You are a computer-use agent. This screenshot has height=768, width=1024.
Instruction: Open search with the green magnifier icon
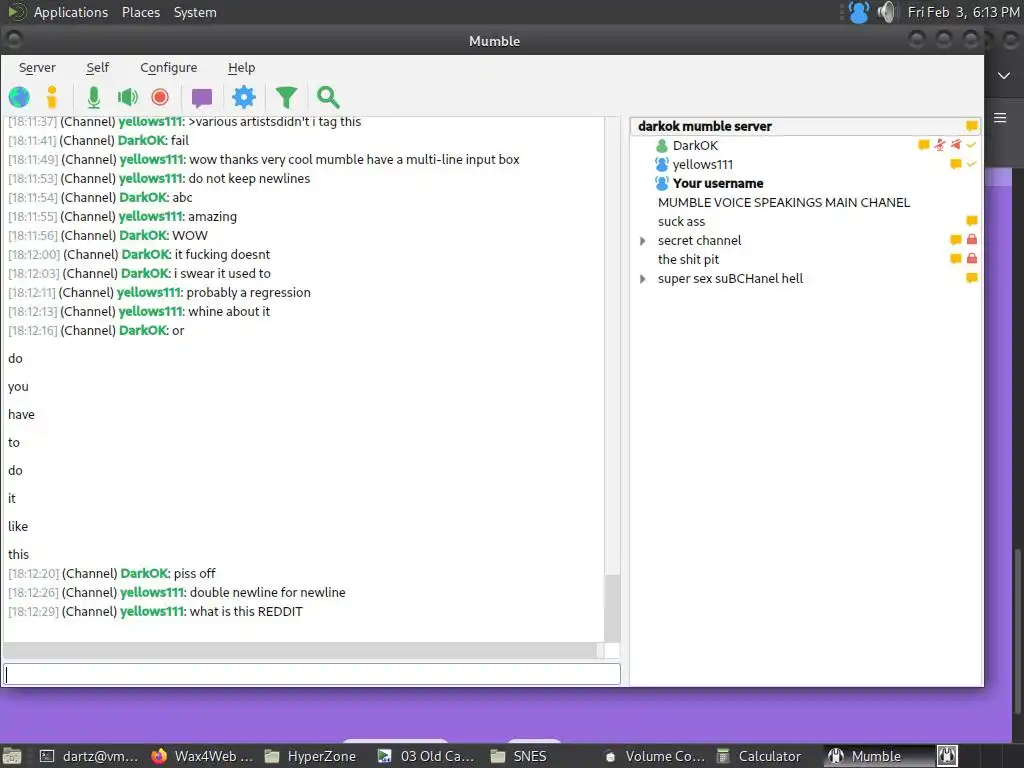pyautogui.click(x=328, y=97)
